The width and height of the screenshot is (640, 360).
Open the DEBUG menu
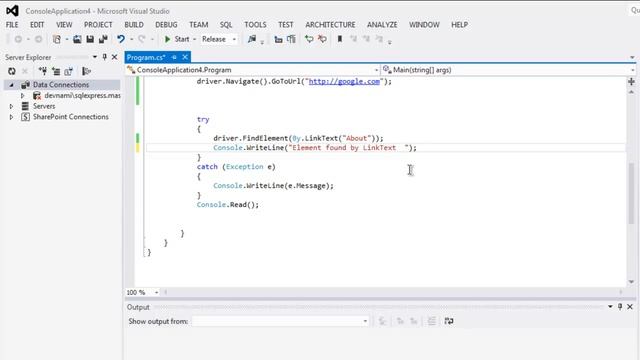point(166,25)
